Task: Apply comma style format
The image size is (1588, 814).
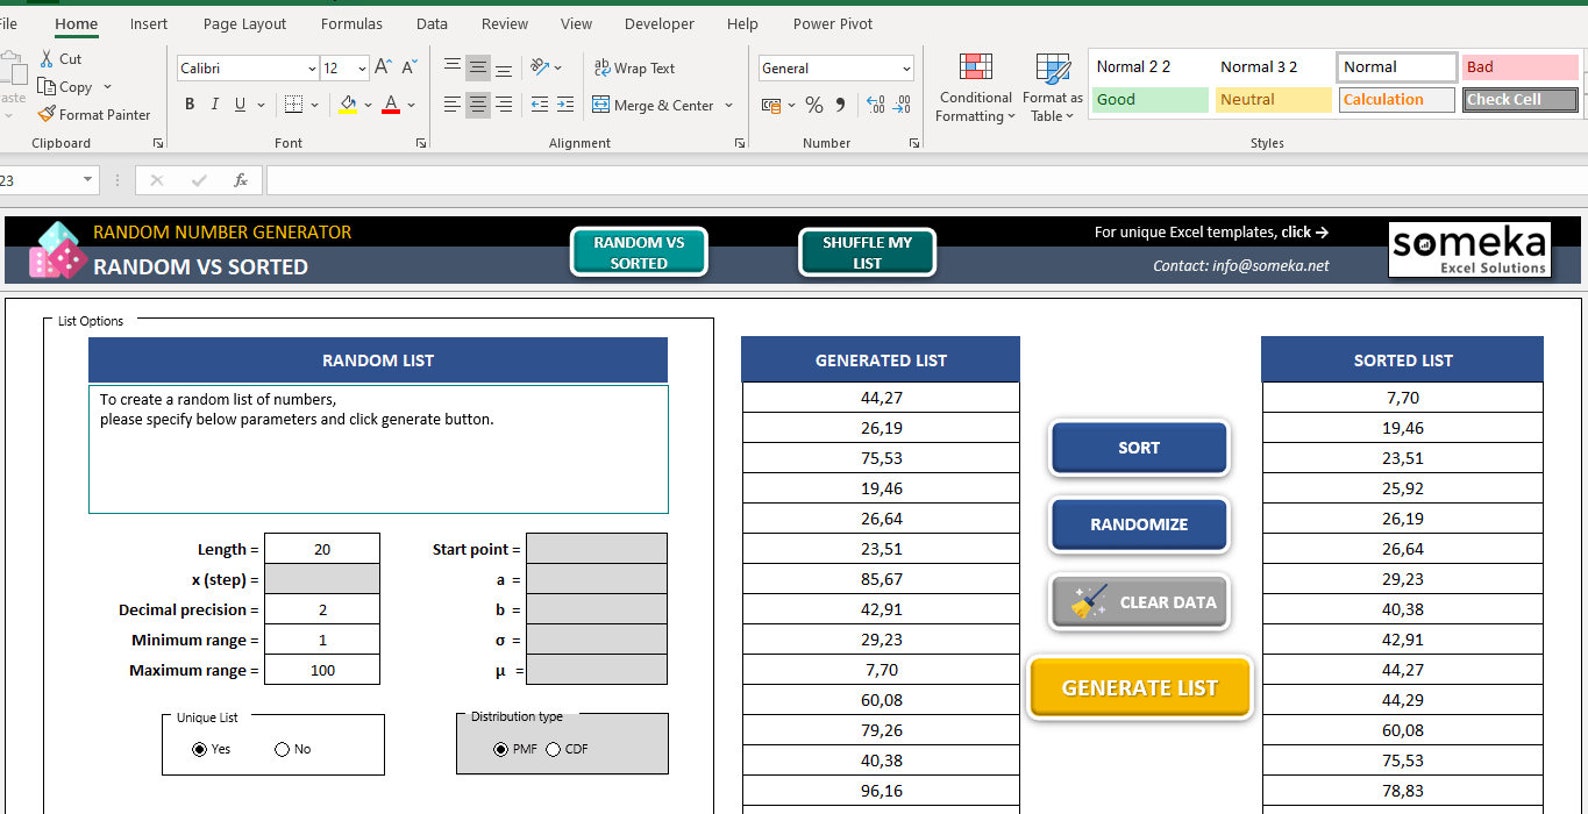Action: point(840,105)
